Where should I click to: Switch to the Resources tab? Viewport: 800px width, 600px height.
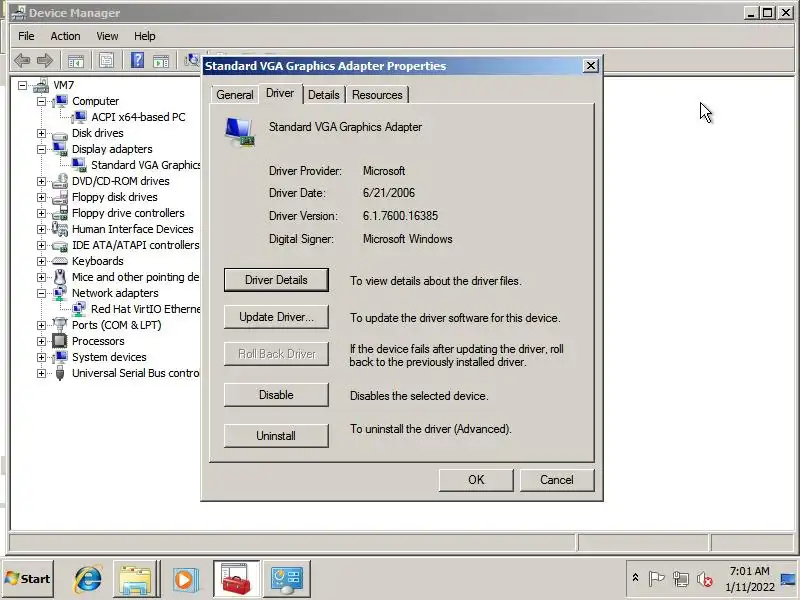tap(377, 95)
